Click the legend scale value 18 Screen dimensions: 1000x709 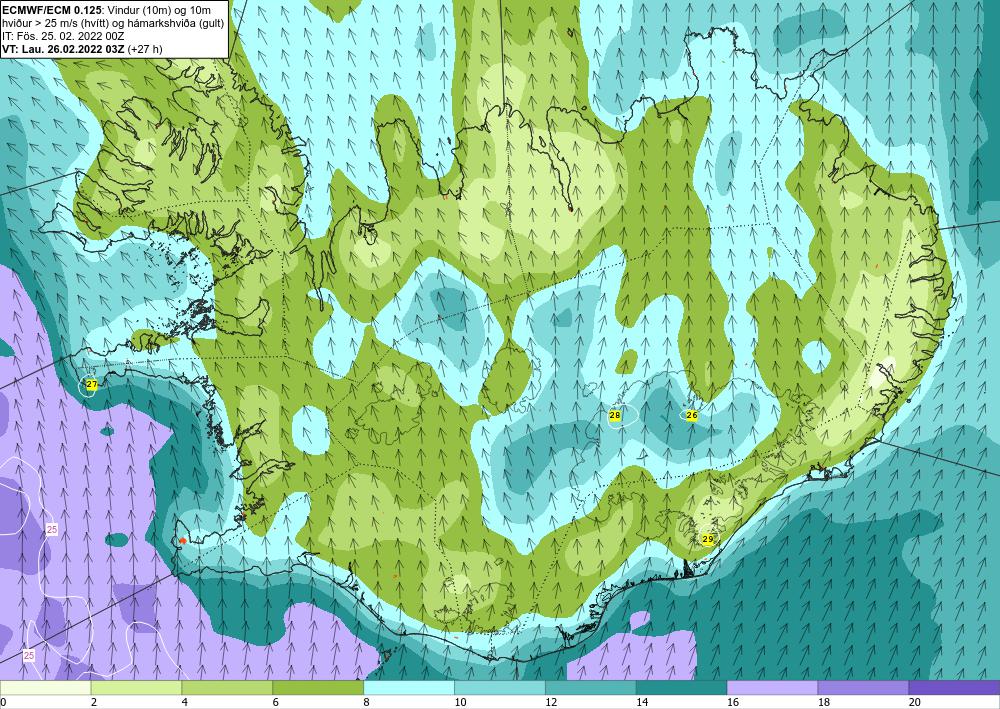pyautogui.click(x=823, y=703)
